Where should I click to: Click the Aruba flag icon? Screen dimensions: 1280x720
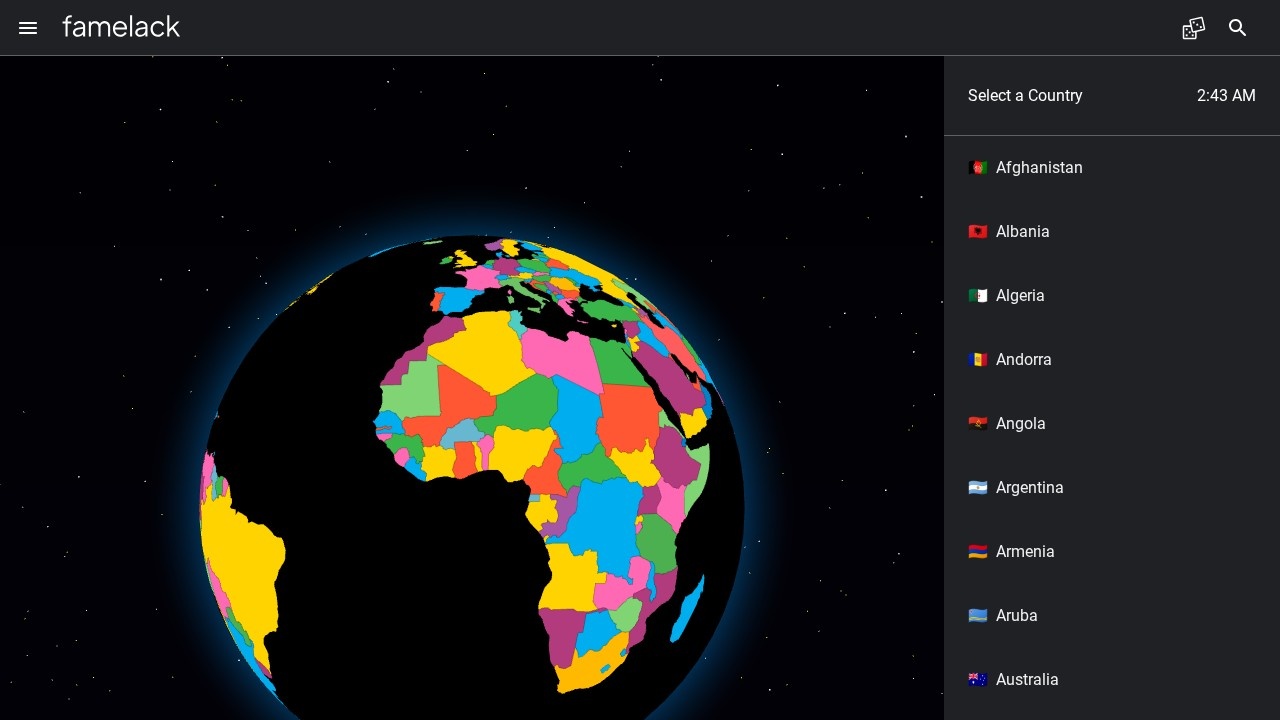click(978, 616)
